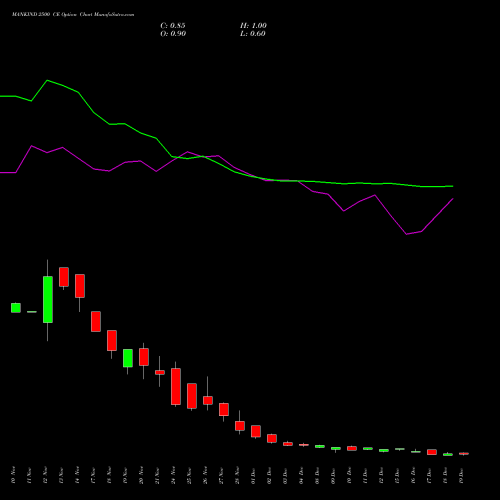Click the red candle on 17 Dec

click(x=432, y=452)
